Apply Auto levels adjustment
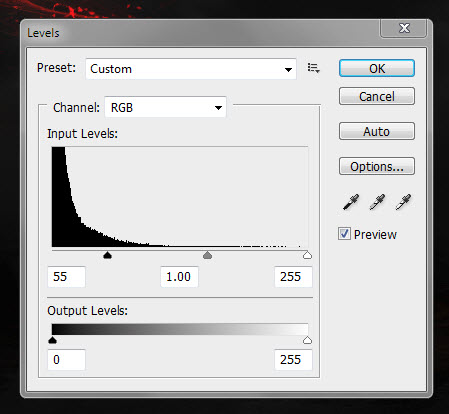The height and width of the screenshot is (414, 449). point(377,131)
